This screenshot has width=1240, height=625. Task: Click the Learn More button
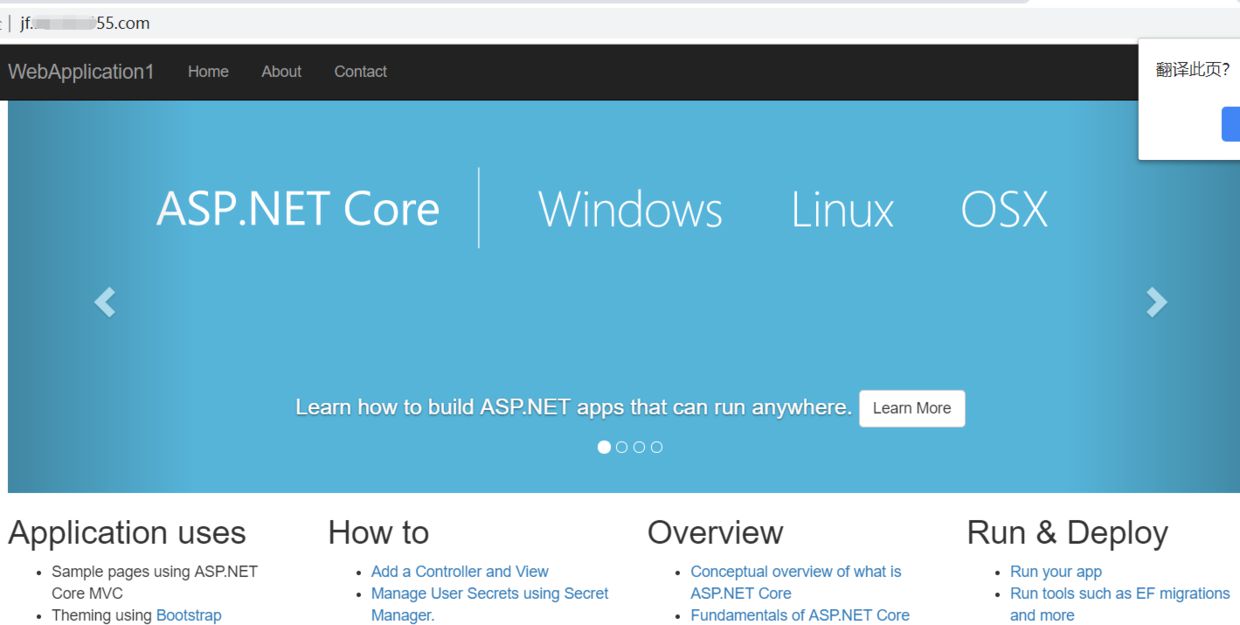point(912,408)
